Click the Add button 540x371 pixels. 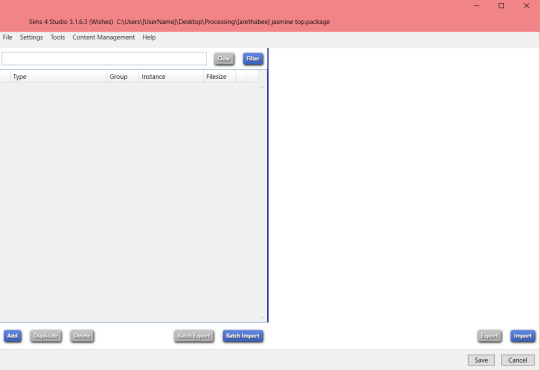click(12, 336)
